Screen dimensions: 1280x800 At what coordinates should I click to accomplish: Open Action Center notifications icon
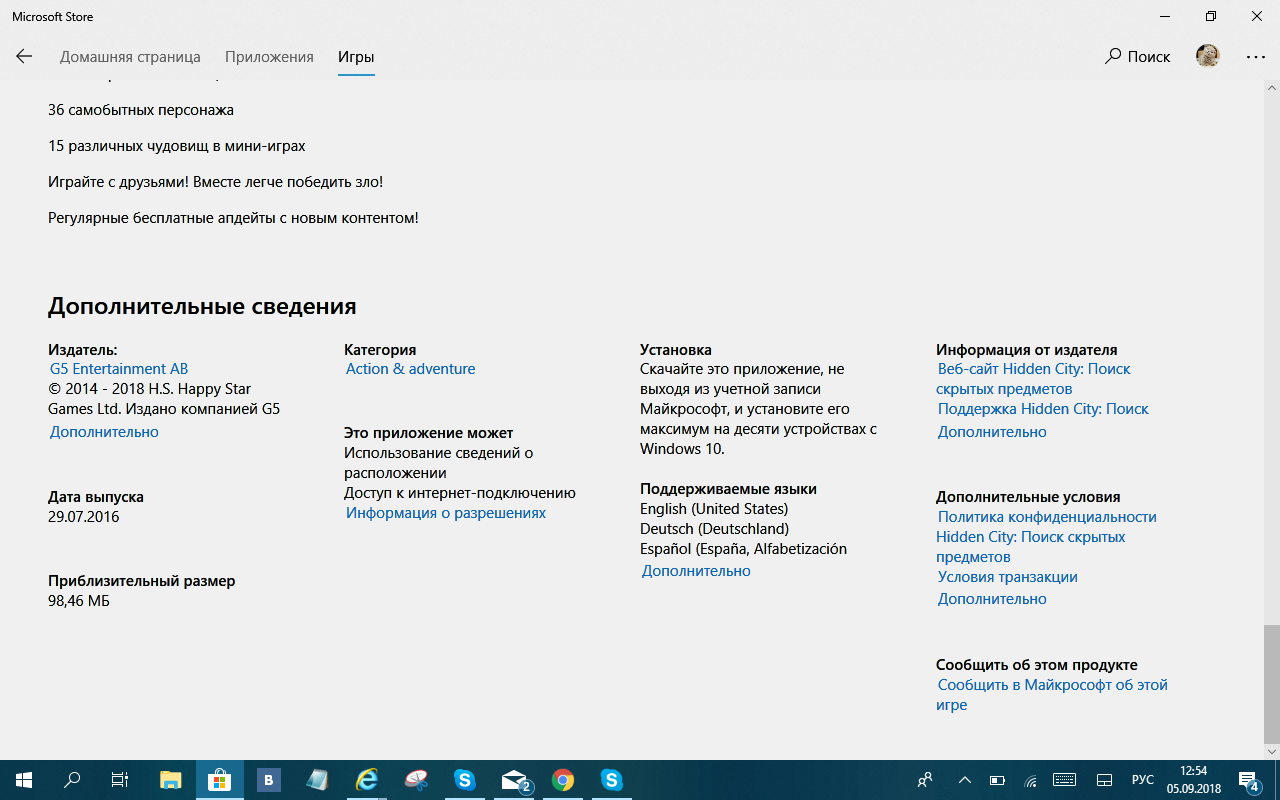pyautogui.click(x=1249, y=780)
